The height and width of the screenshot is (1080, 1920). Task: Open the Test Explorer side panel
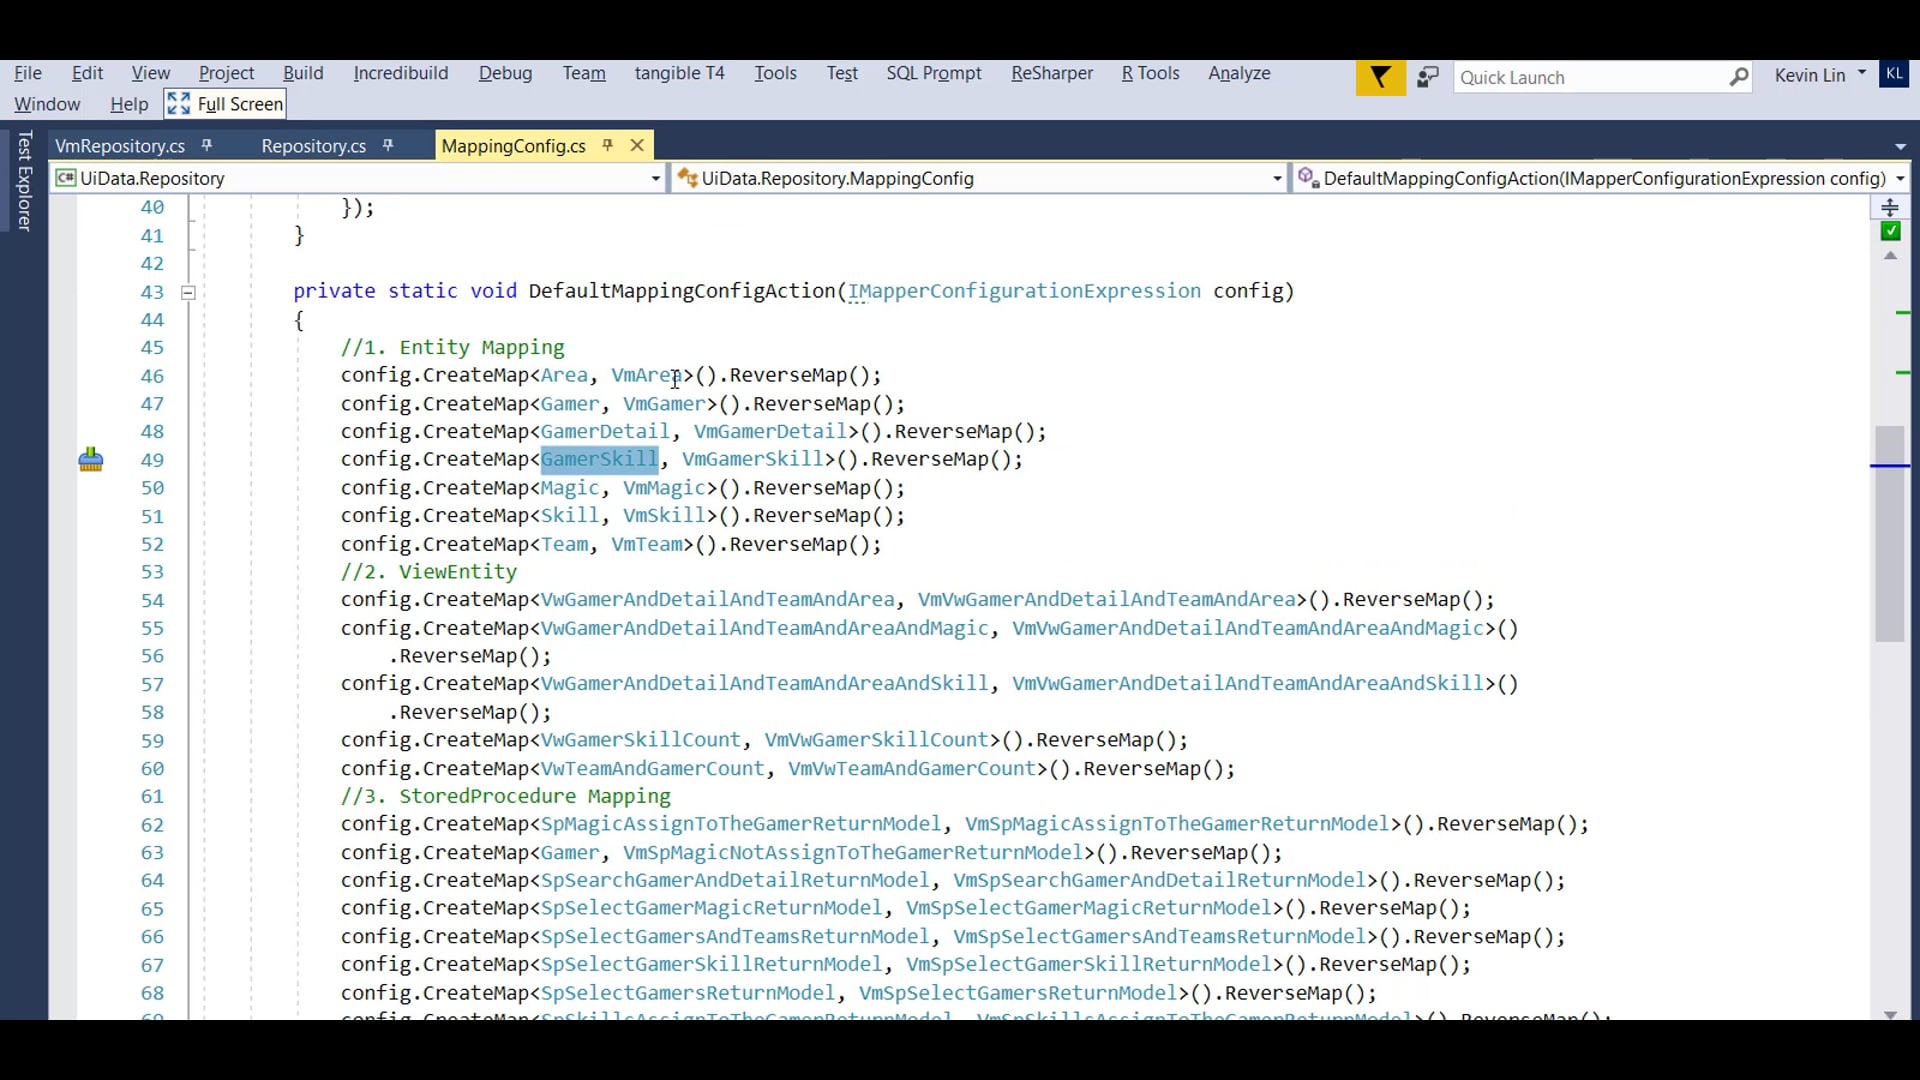tap(25, 181)
